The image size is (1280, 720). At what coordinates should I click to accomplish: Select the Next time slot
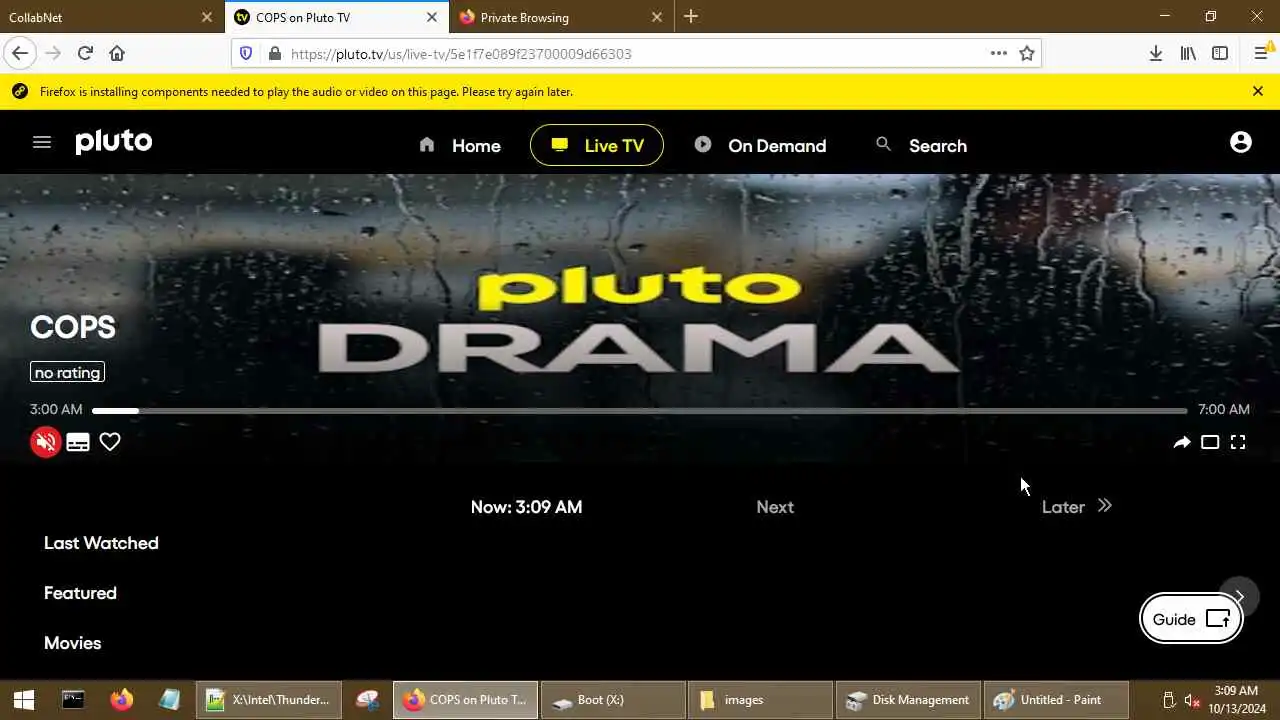[775, 507]
